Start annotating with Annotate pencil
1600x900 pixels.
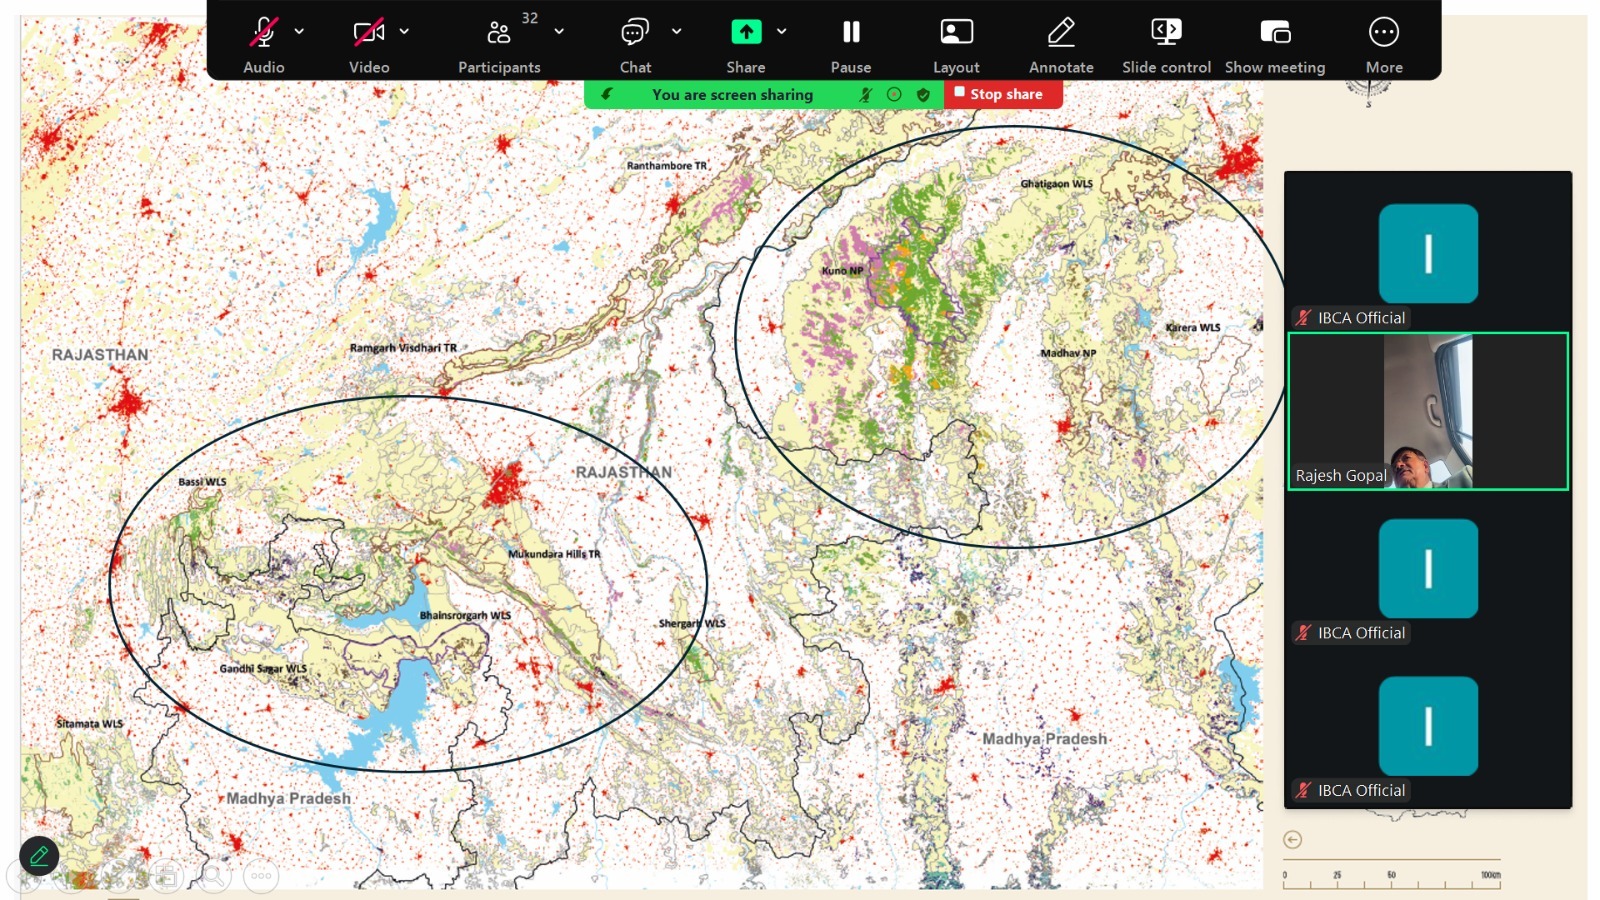(1061, 33)
